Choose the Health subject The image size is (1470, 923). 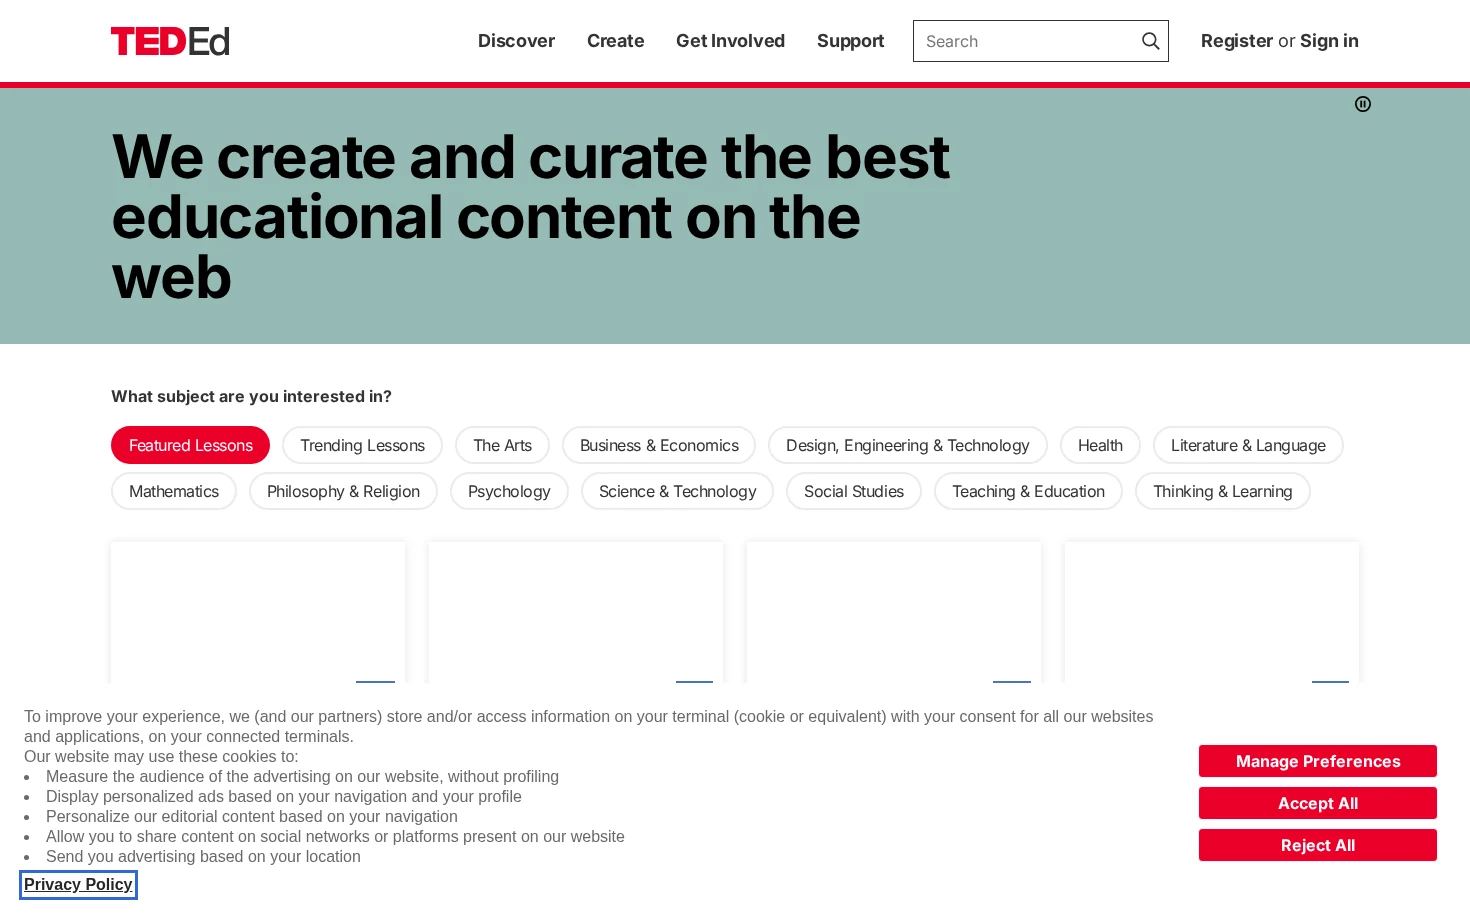point(1100,445)
